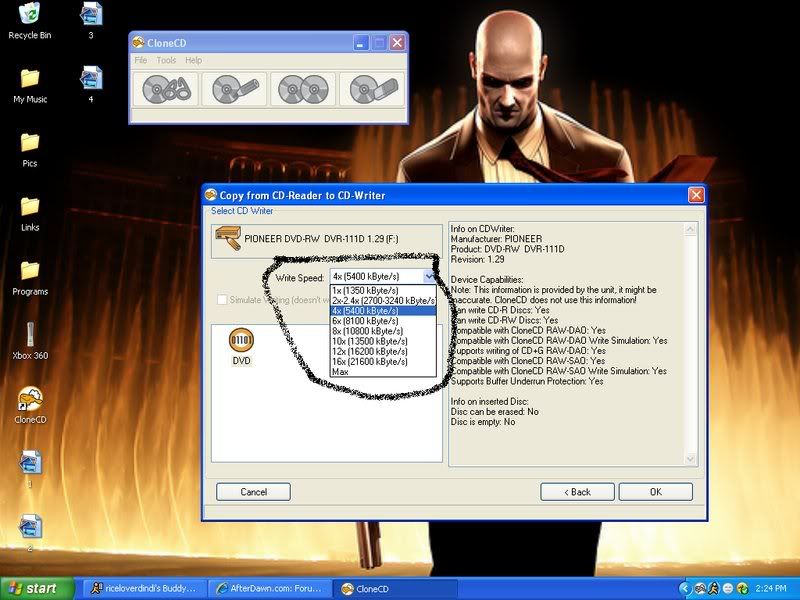Click the Erase CD icon in CloneCD
Screen dimensions: 800x600
click(372, 90)
